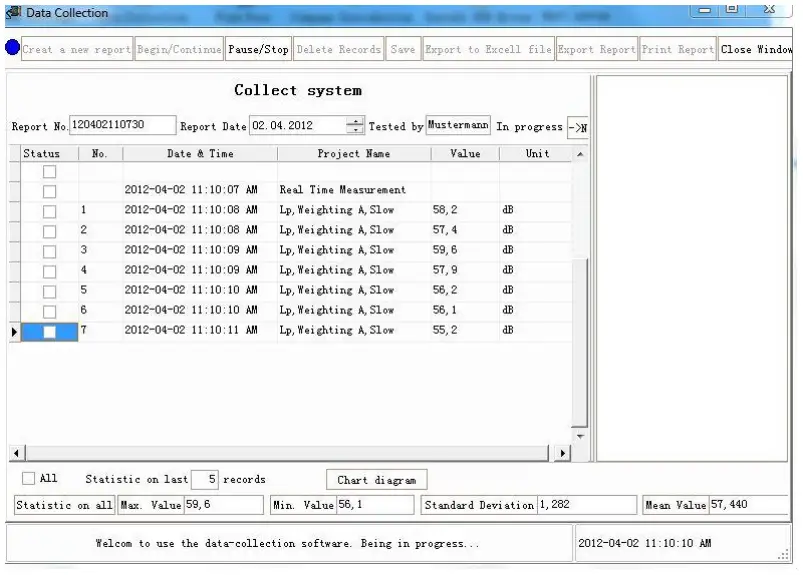Click the Data Collection title bar app icon
The height and width of the screenshot is (575, 803).
(x=14, y=12)
